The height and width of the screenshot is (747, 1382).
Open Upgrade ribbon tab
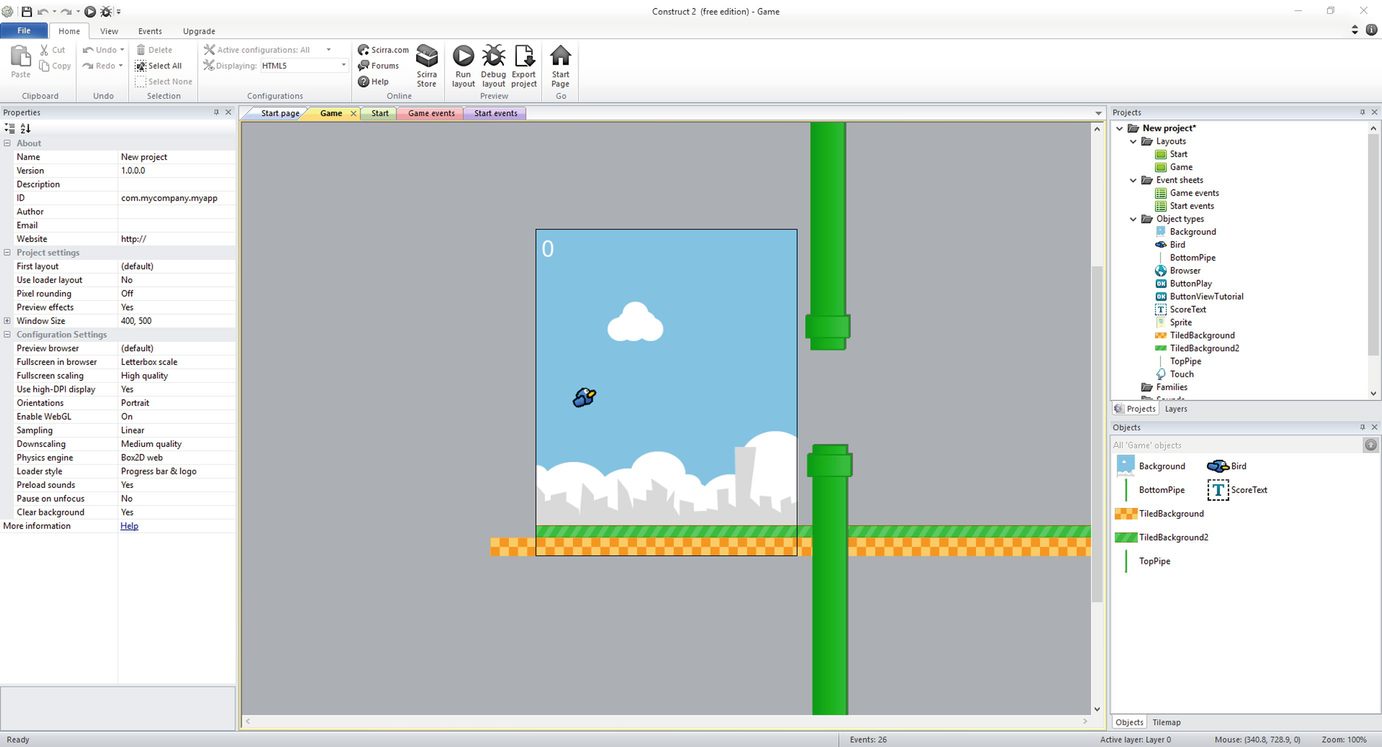pyautogui.click(x=199, y=31)
